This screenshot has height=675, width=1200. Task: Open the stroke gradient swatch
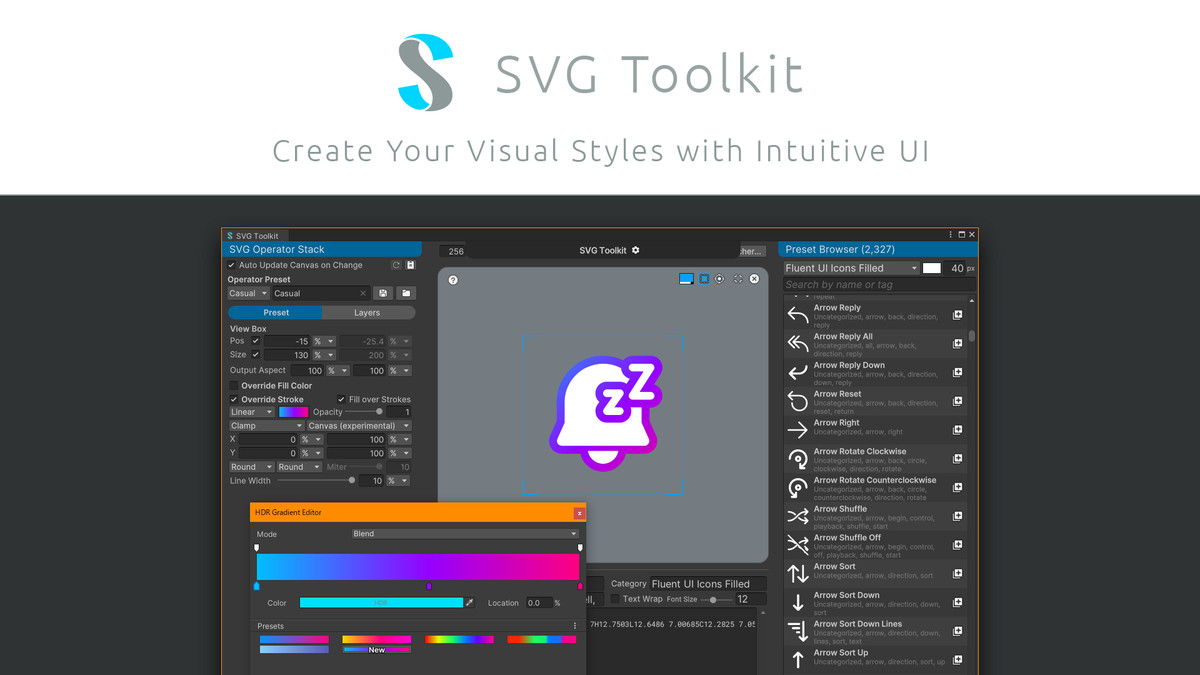[x=293, y=412]
